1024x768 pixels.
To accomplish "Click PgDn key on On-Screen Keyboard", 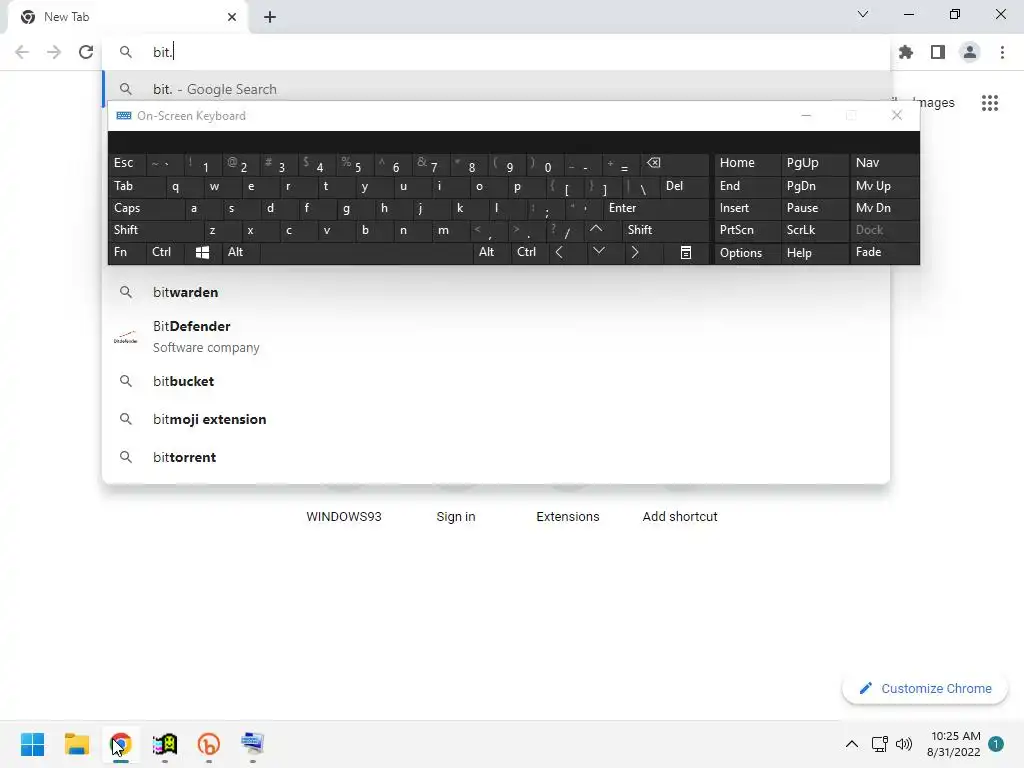I will [814, 186].
